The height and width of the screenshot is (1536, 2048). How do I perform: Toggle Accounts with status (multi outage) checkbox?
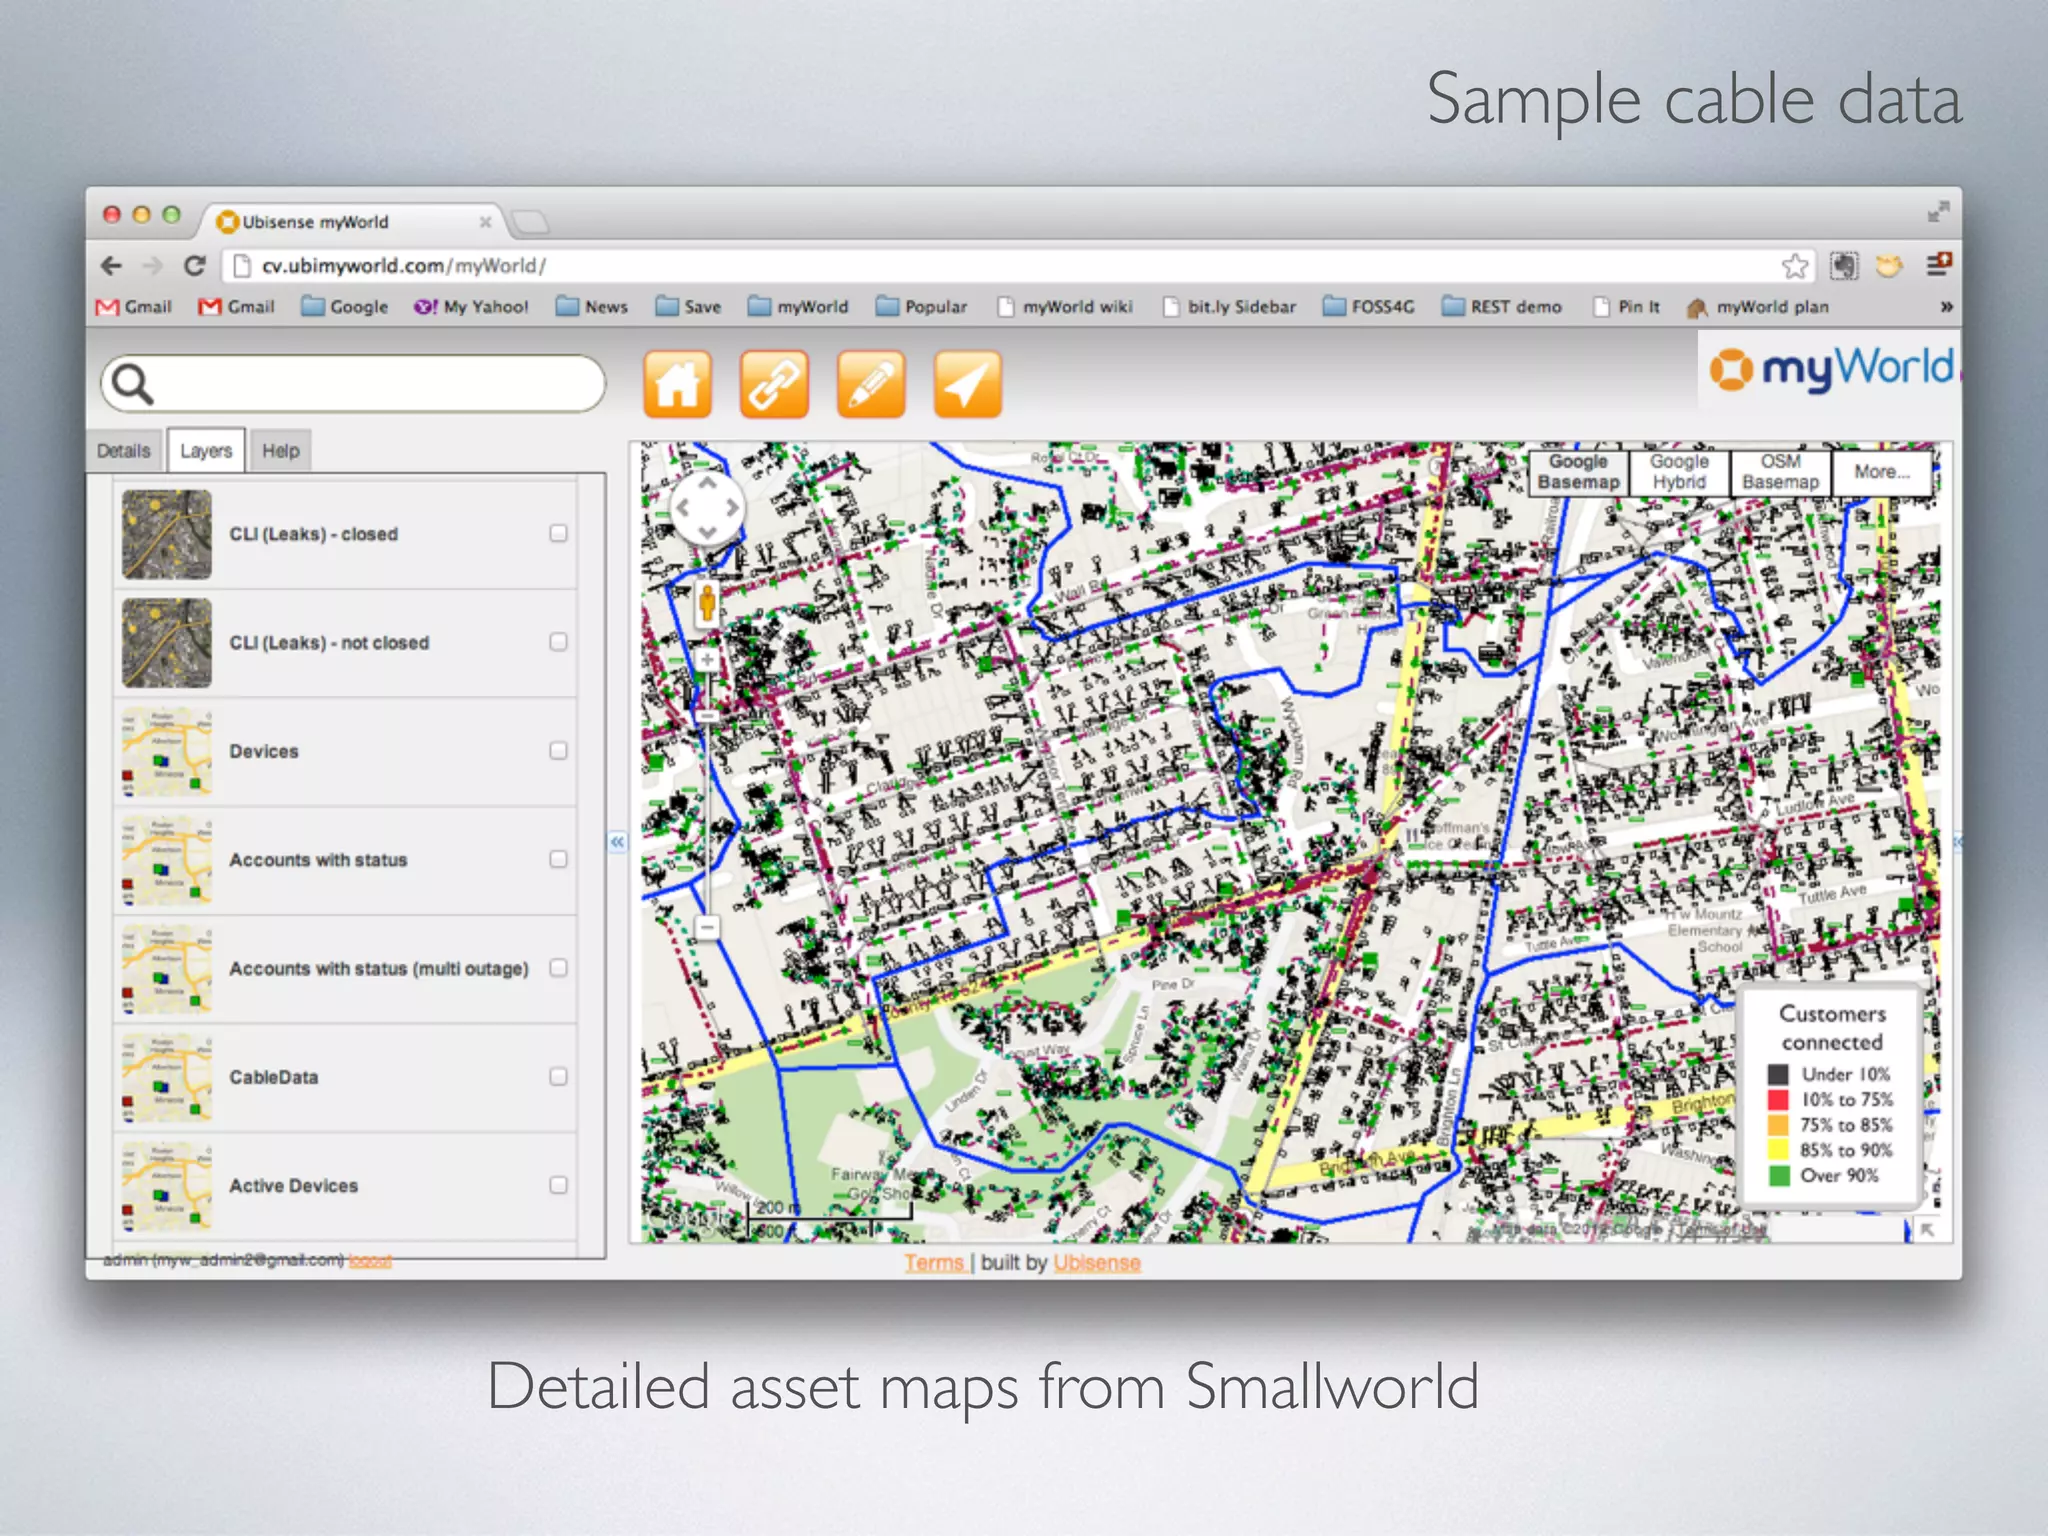pos(558,968)
